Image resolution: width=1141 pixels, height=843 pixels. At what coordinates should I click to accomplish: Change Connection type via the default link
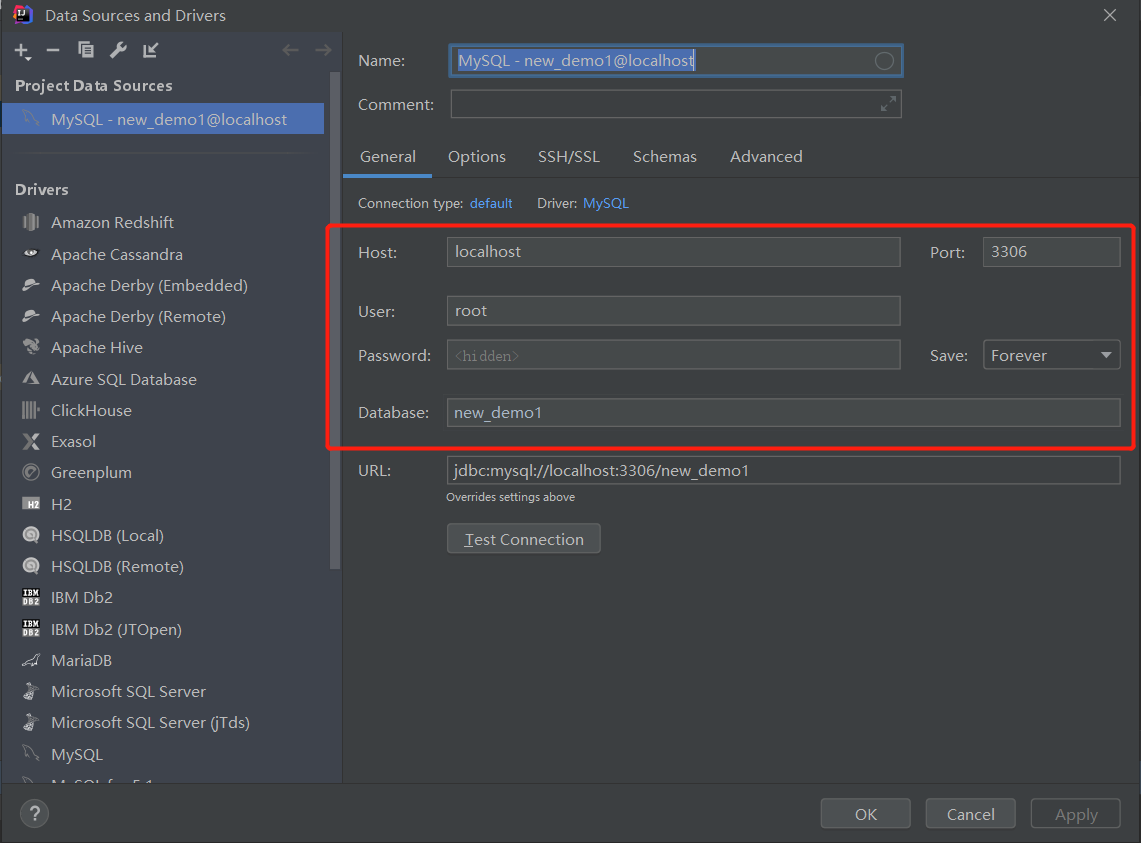491,202
